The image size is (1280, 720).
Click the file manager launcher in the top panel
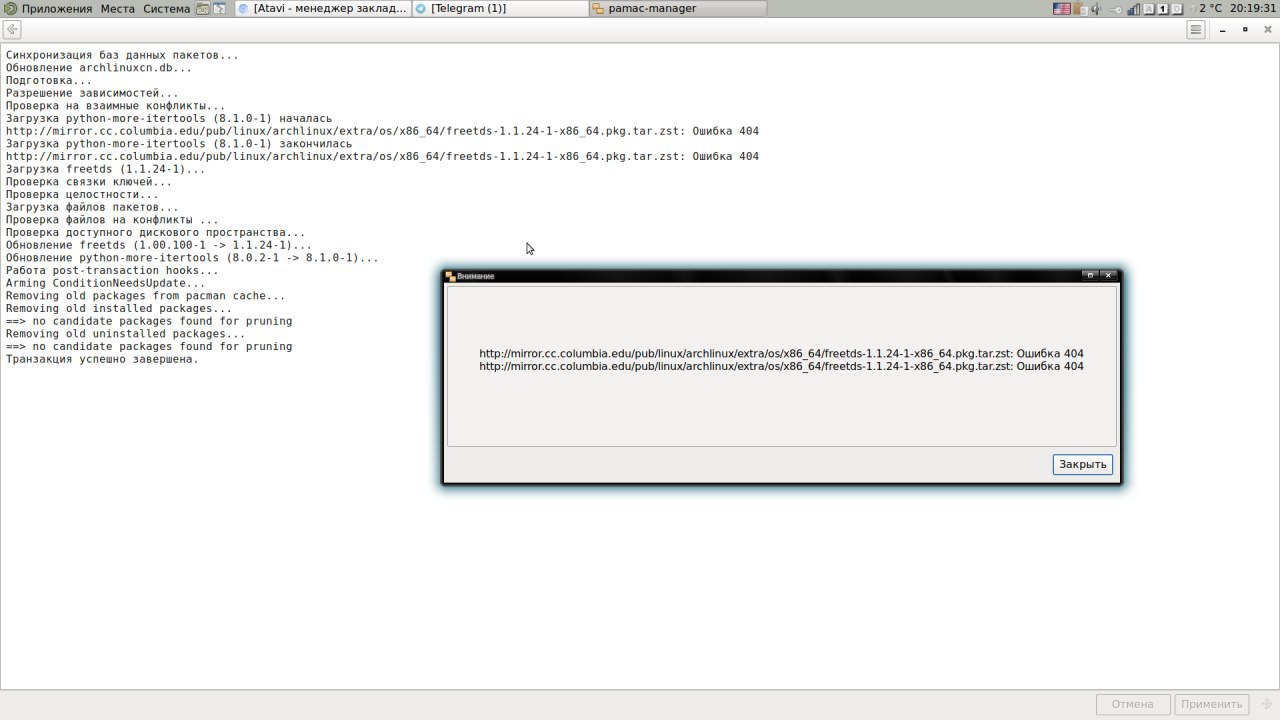tap(202, 8)
